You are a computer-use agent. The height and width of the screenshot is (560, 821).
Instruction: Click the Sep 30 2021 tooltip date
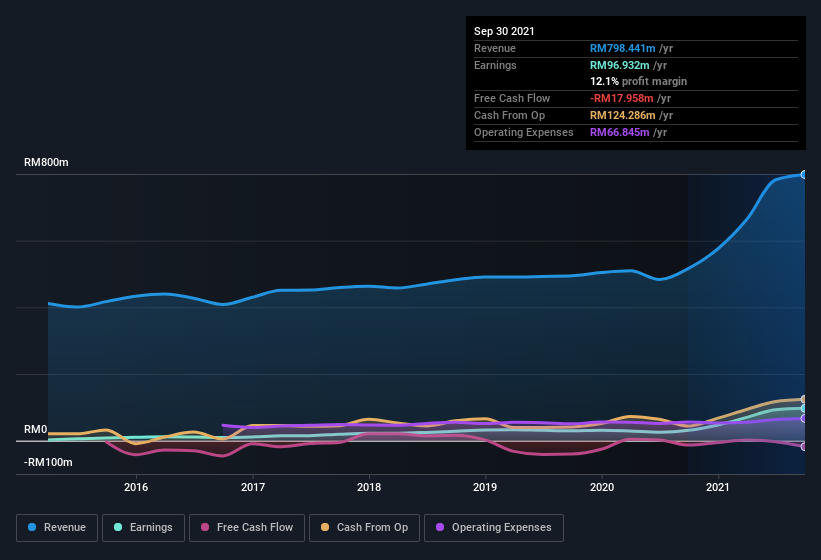pyautogui.click(x=504, y=31)
